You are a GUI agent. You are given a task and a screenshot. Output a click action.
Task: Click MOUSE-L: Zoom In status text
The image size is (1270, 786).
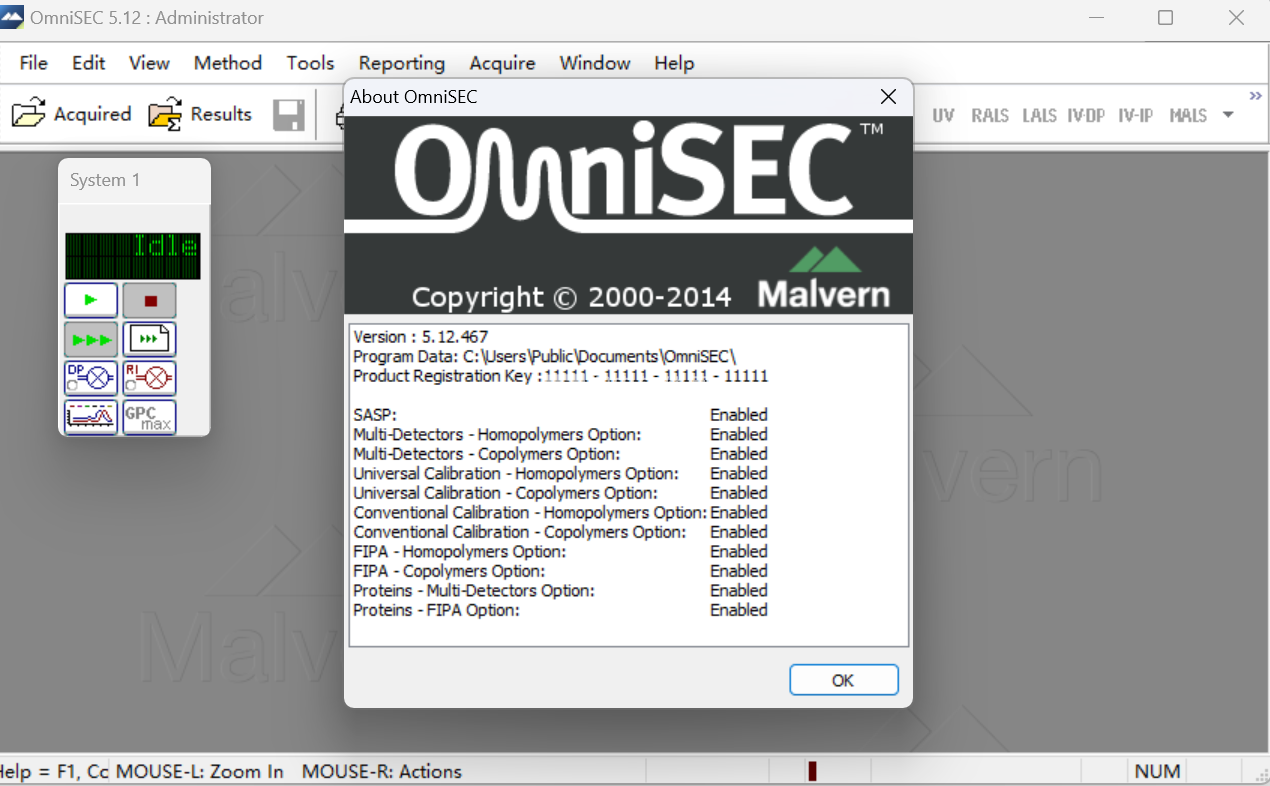200,771
